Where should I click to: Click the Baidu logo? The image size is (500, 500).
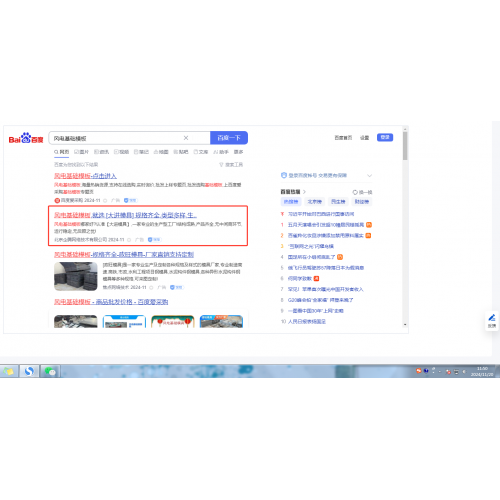click(x=26, y=138)
